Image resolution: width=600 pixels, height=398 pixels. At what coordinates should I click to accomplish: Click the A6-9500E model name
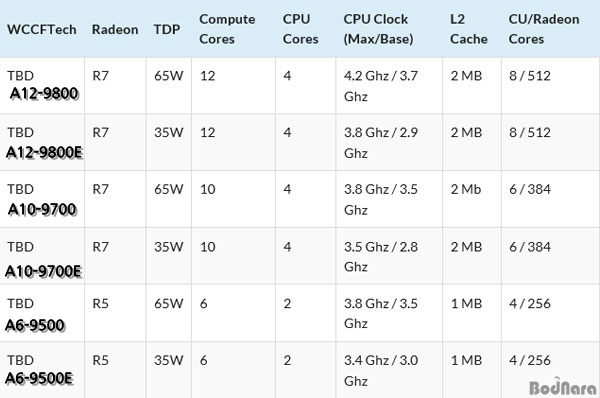[39, 378]
